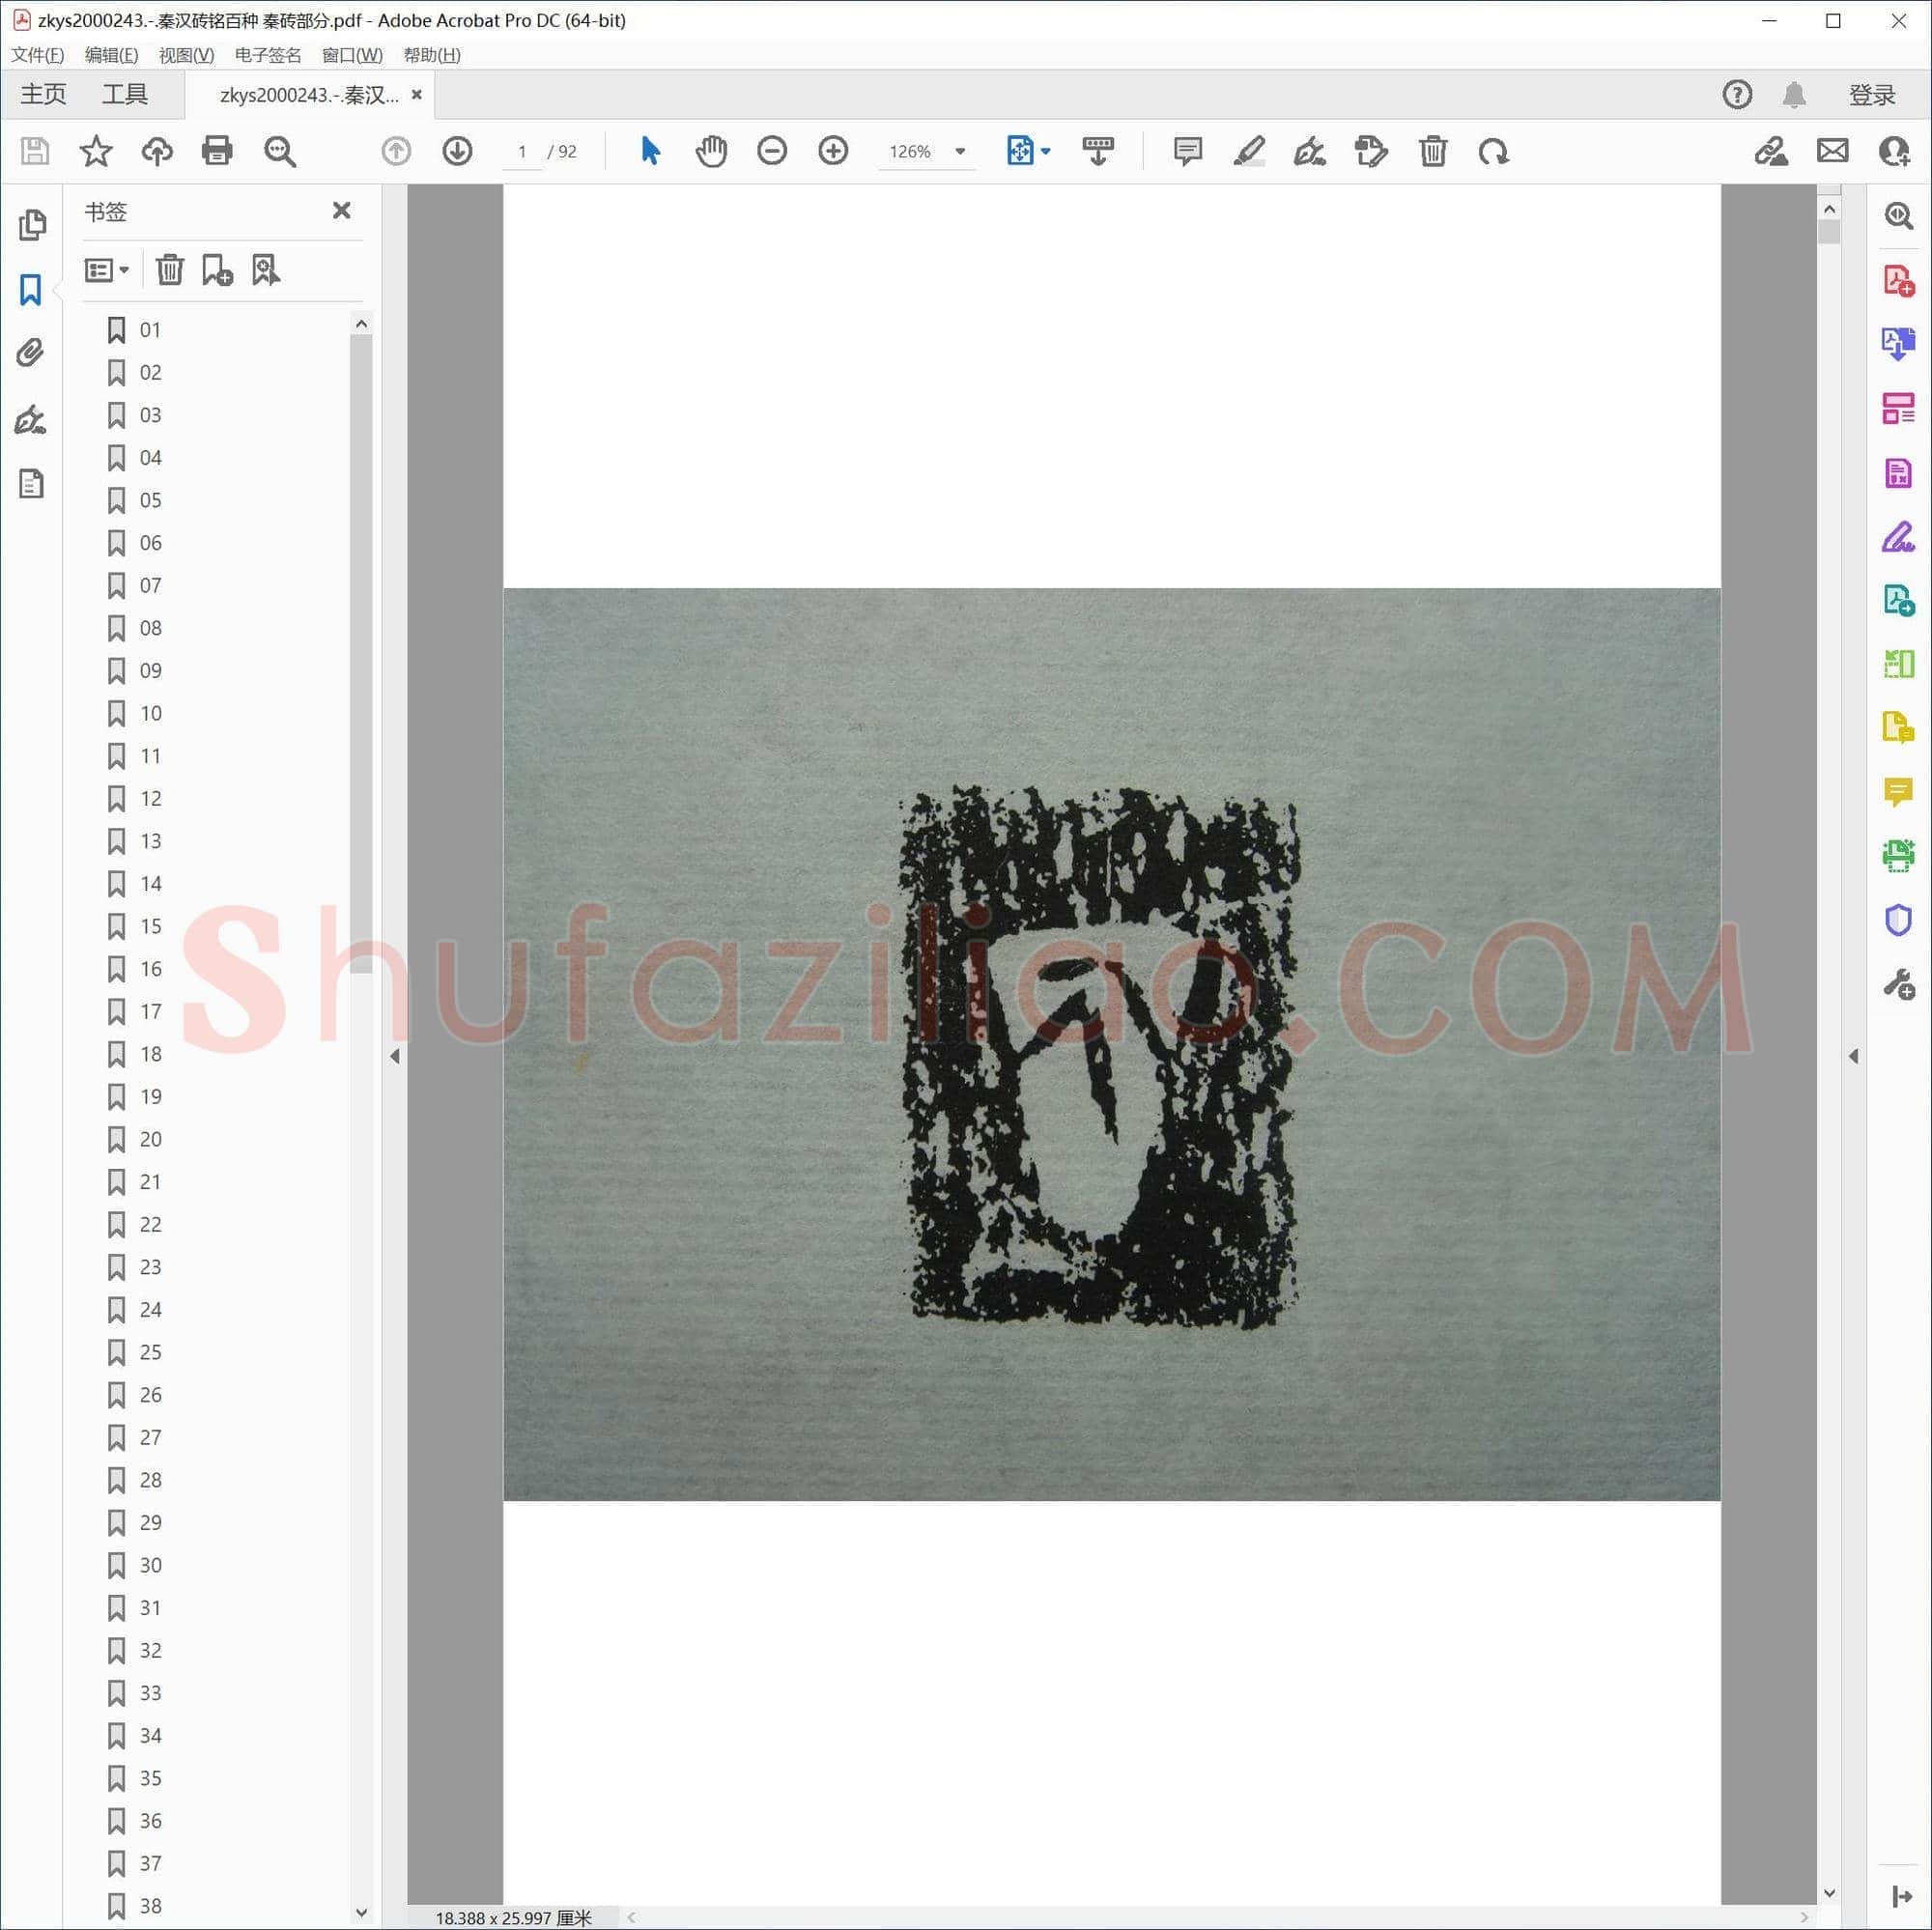
Task: Open Fill & Sign pen tool in right pane
Action: 1898,536
